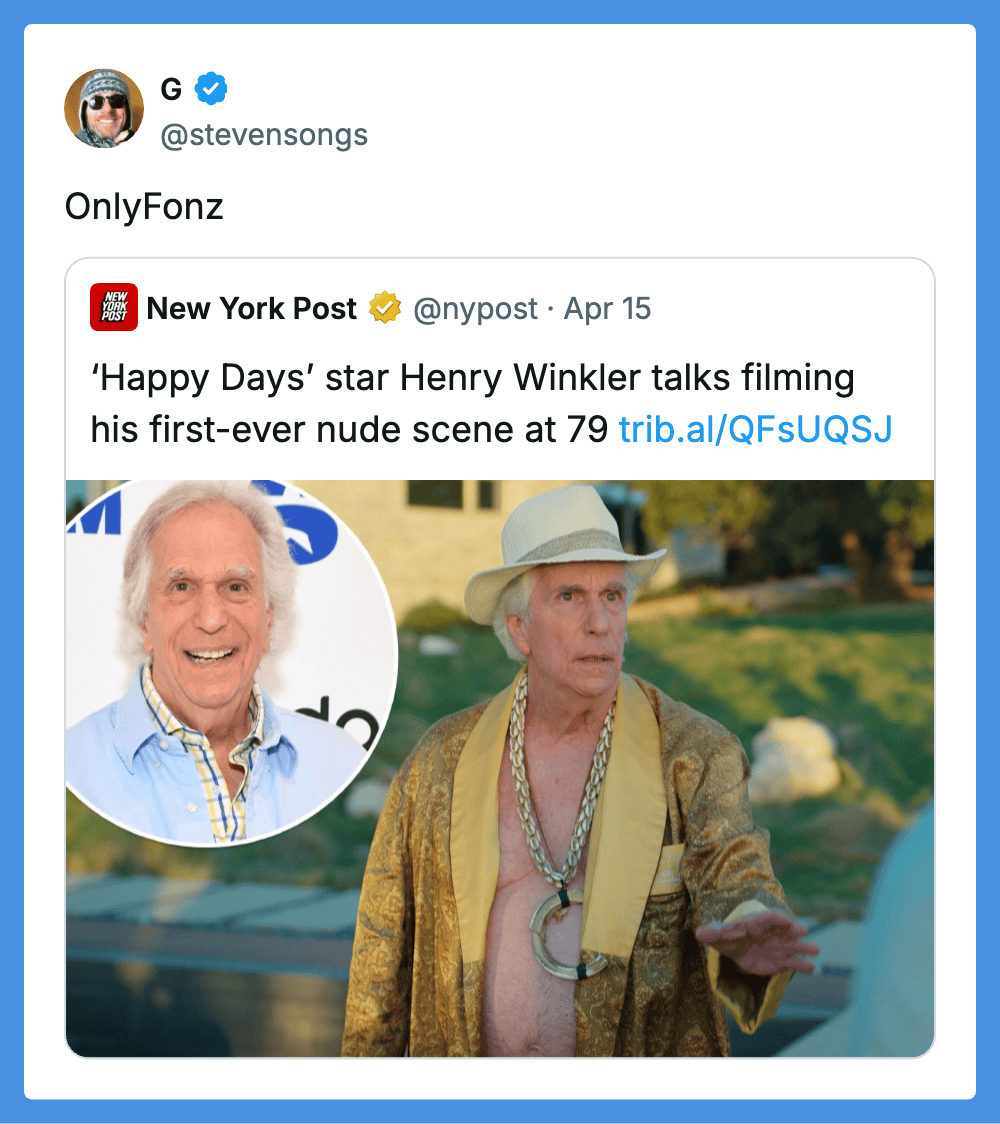Screen dimensions: 1000x1124
Task: Select the "OnlyFonz" tweet text
Action: (144, 207)
